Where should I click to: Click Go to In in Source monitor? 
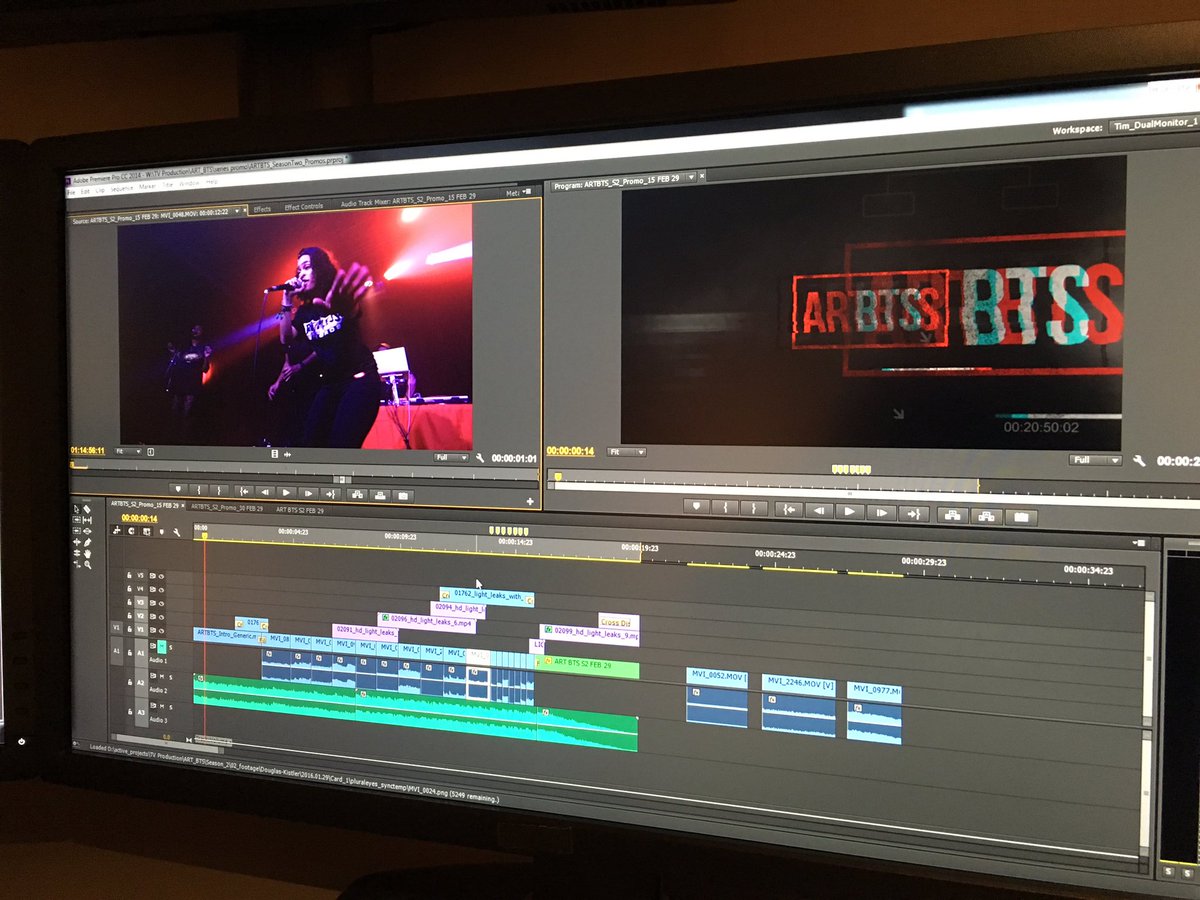pos(244,492)
